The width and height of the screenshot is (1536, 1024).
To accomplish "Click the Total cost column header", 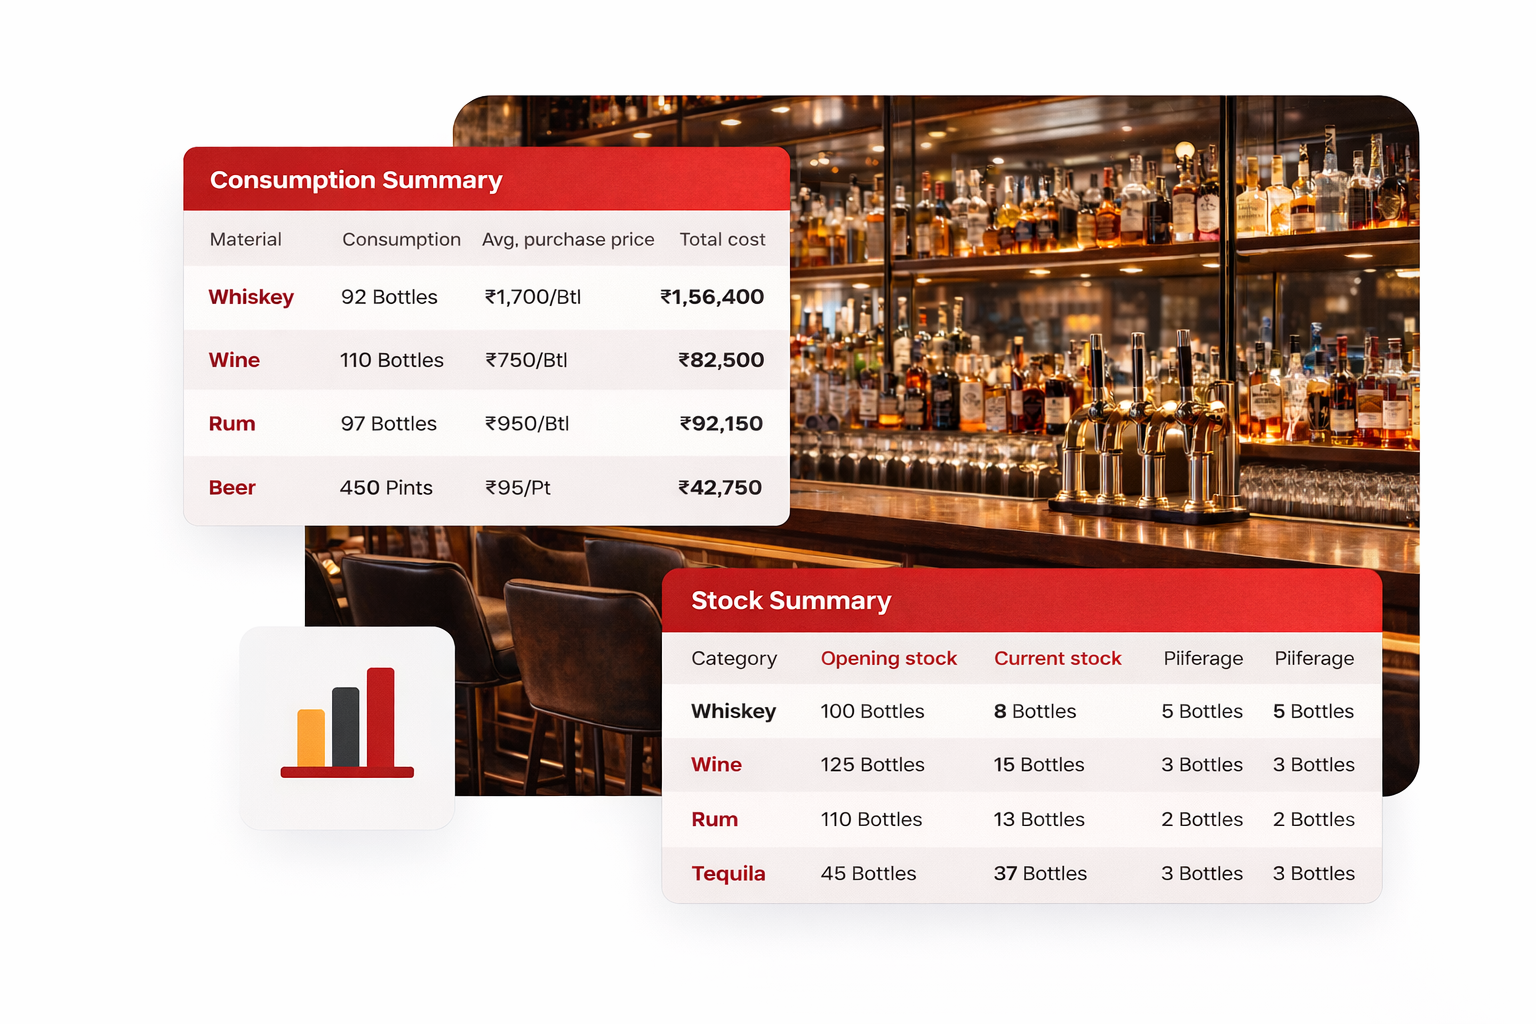I will (722, 240).
